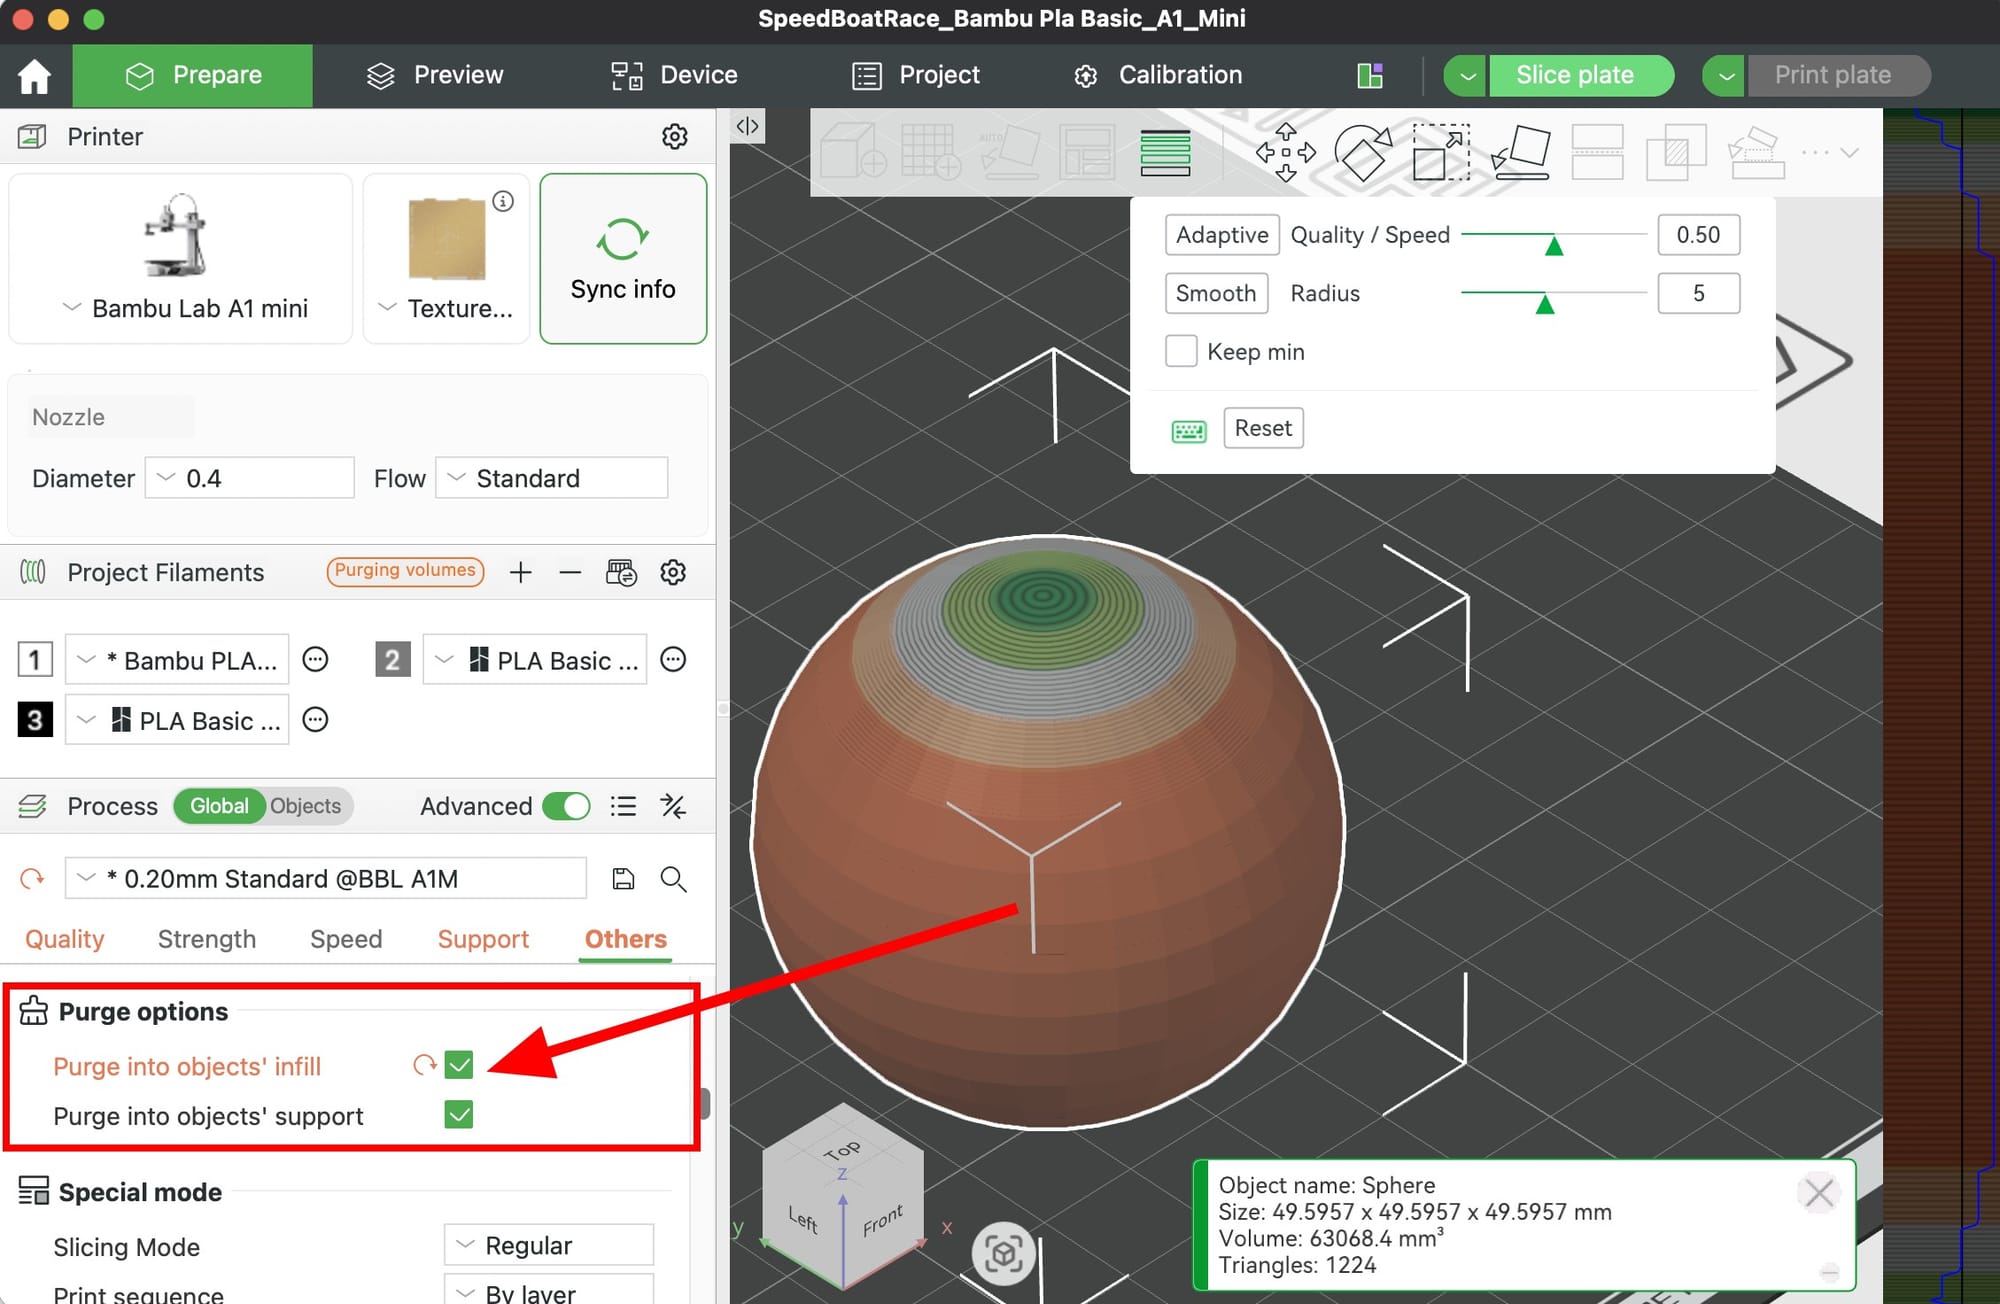Select the Rotate tool icon
The height and width of the screenshot is (1304, 2000).
click(x=1362, y=152)
